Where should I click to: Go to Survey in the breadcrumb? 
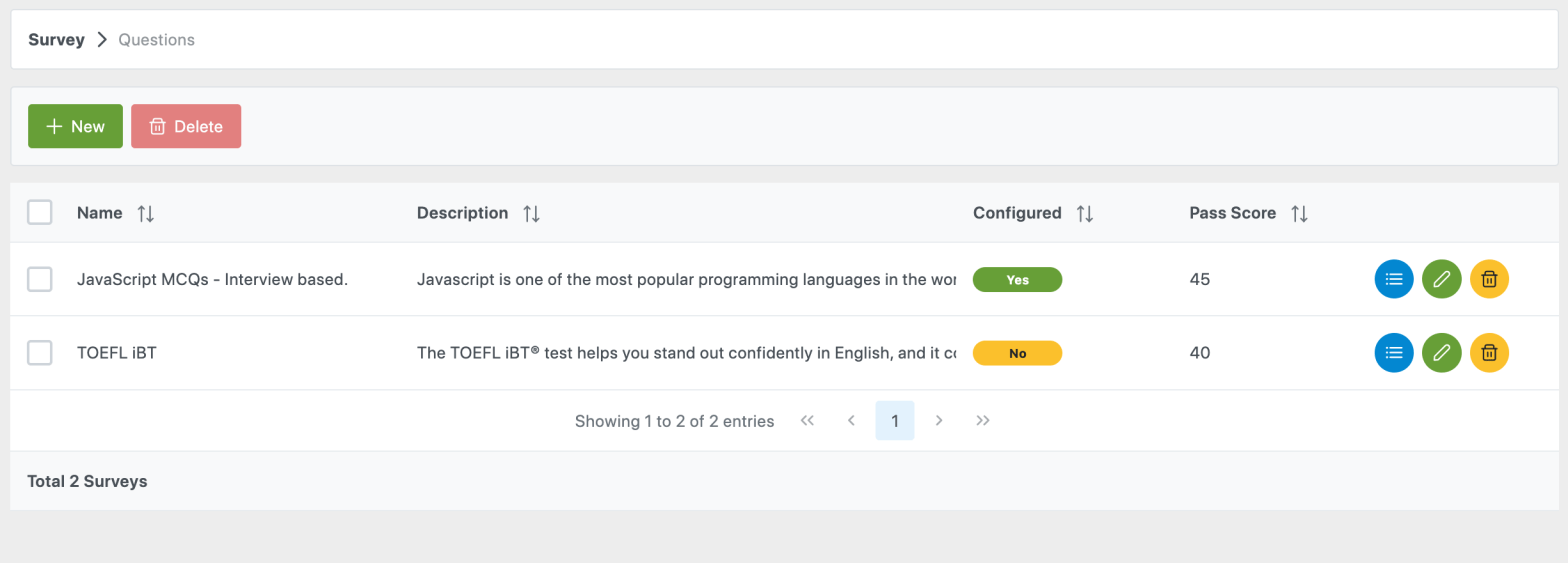point(56,40)
